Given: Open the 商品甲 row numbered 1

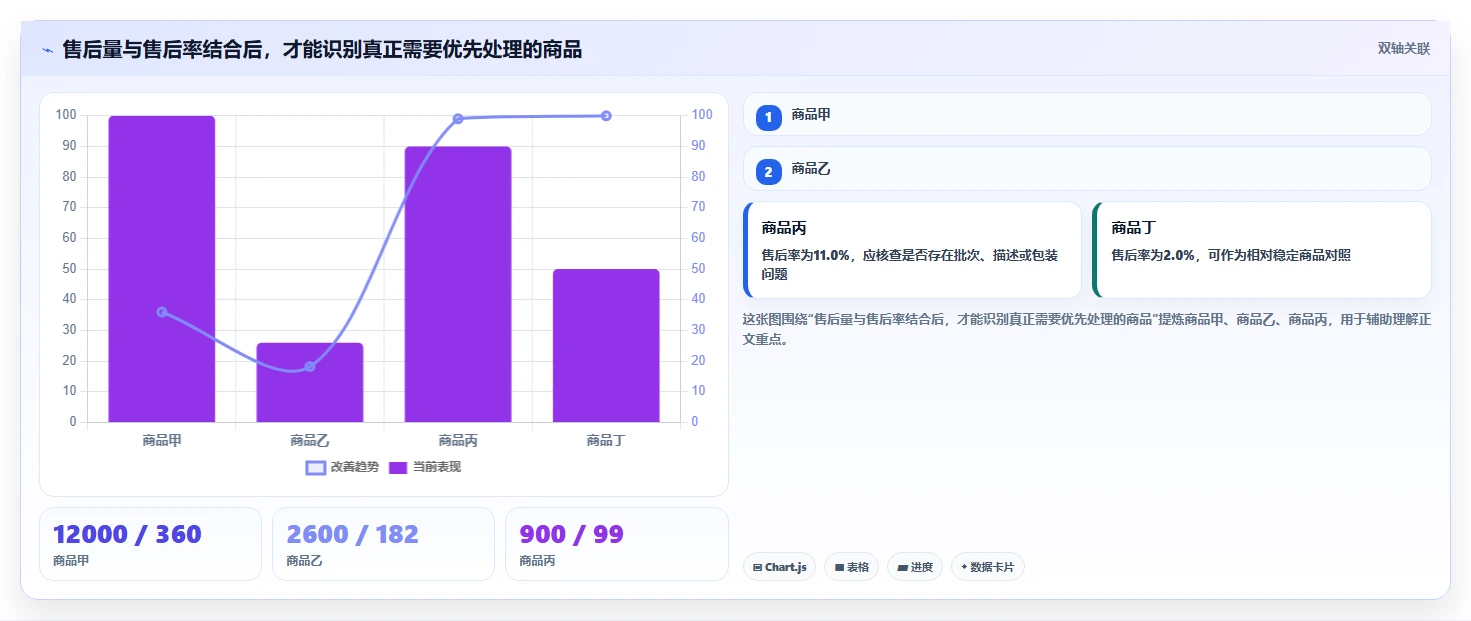Looking at the screenshot, I should 1087,114.
